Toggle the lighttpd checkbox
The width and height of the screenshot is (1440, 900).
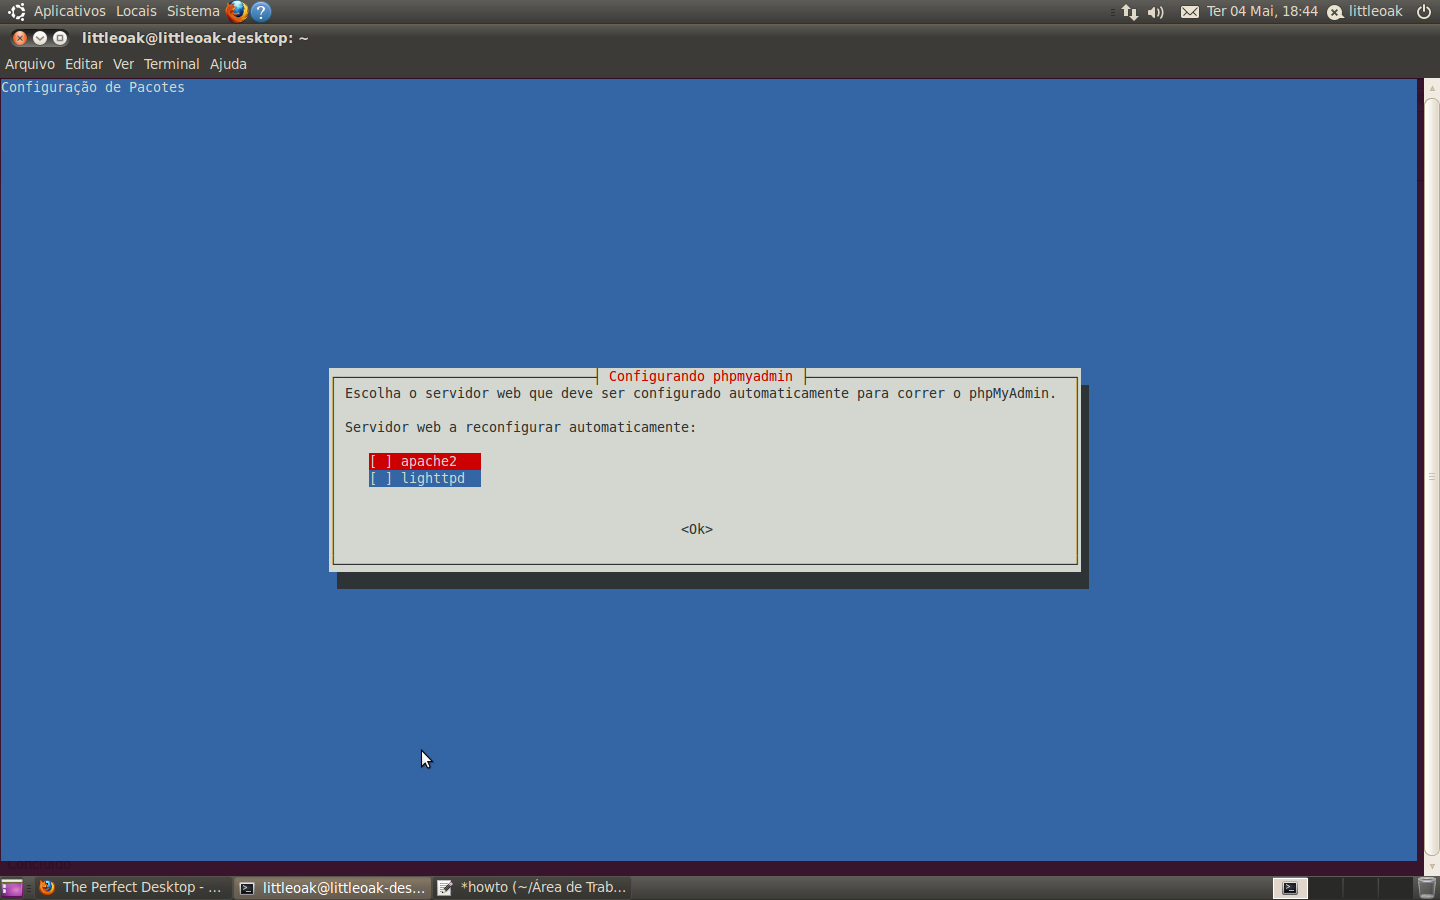coord(425,478)
